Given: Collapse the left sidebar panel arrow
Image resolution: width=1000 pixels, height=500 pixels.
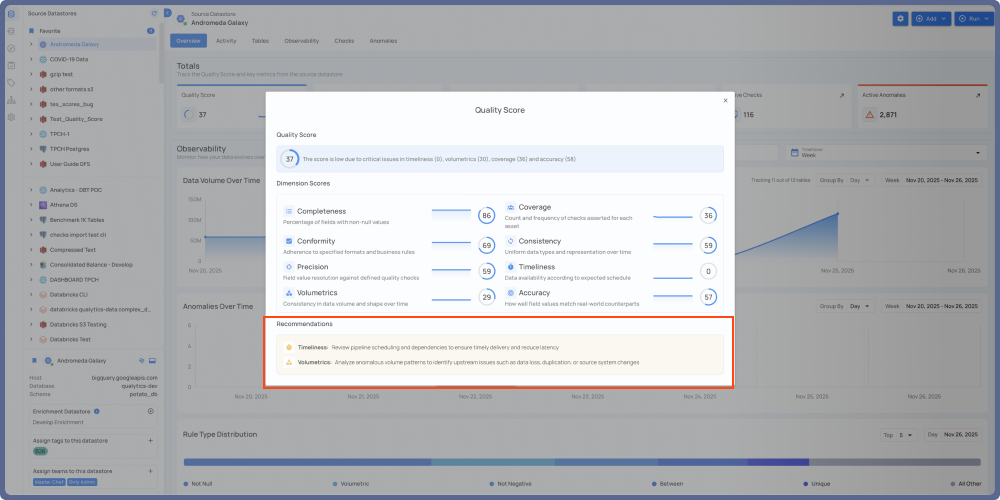Looking at the screenshot, I should [x=167, y=13].
